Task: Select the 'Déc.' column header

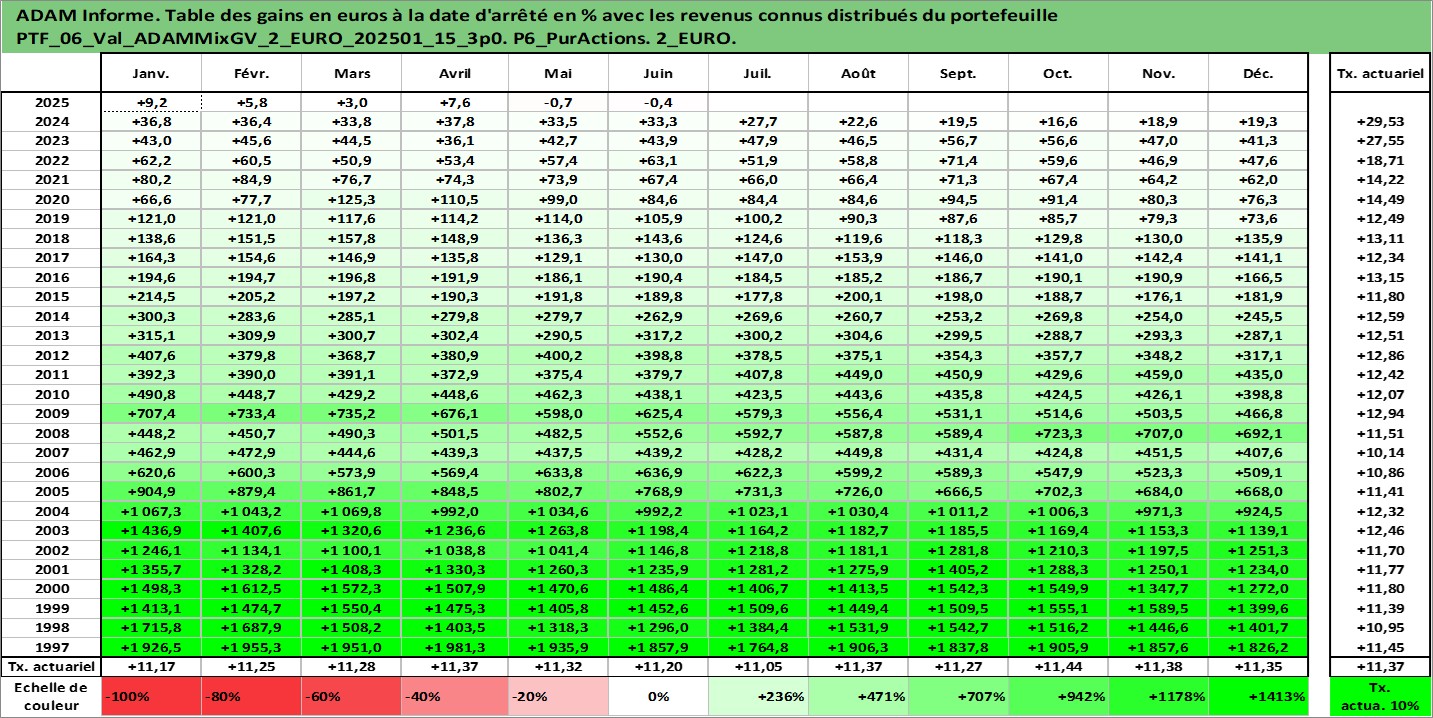Action: [x=1258, y=74]
